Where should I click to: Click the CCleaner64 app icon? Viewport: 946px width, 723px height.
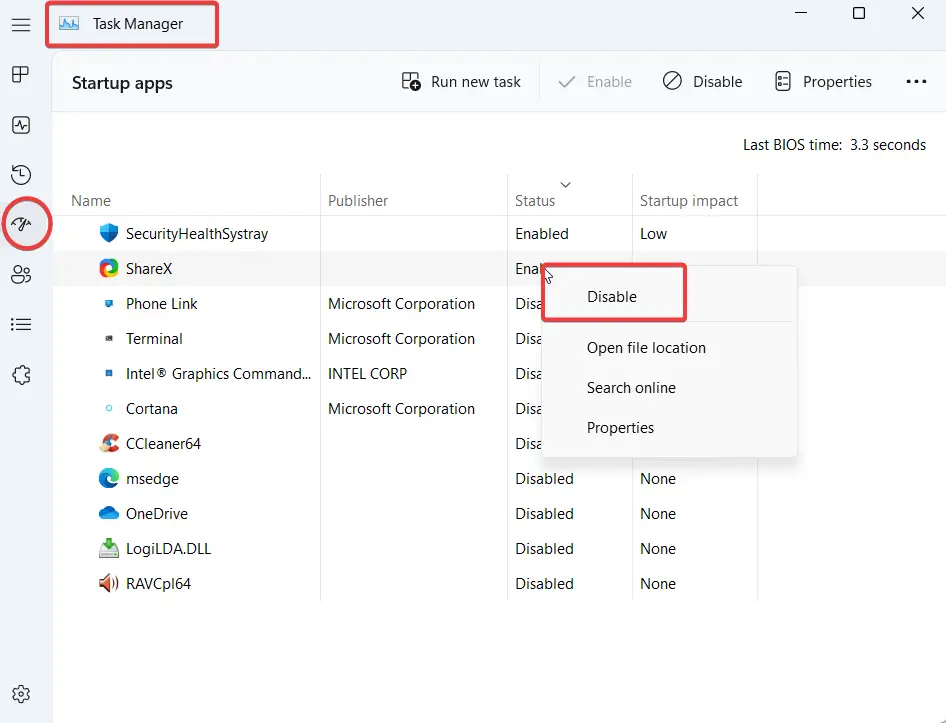[109, 443]
